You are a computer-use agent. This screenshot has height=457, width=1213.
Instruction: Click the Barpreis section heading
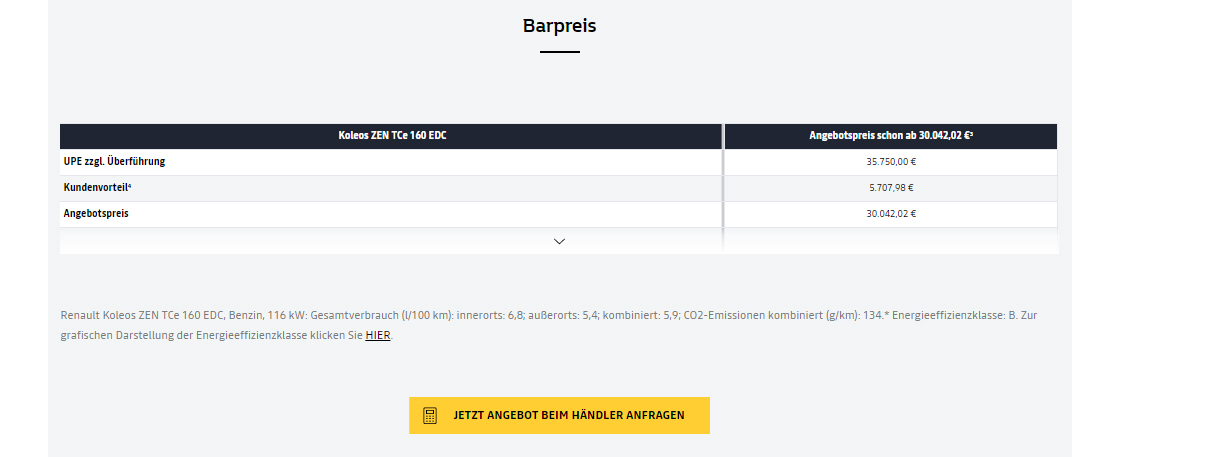(559, 25)
